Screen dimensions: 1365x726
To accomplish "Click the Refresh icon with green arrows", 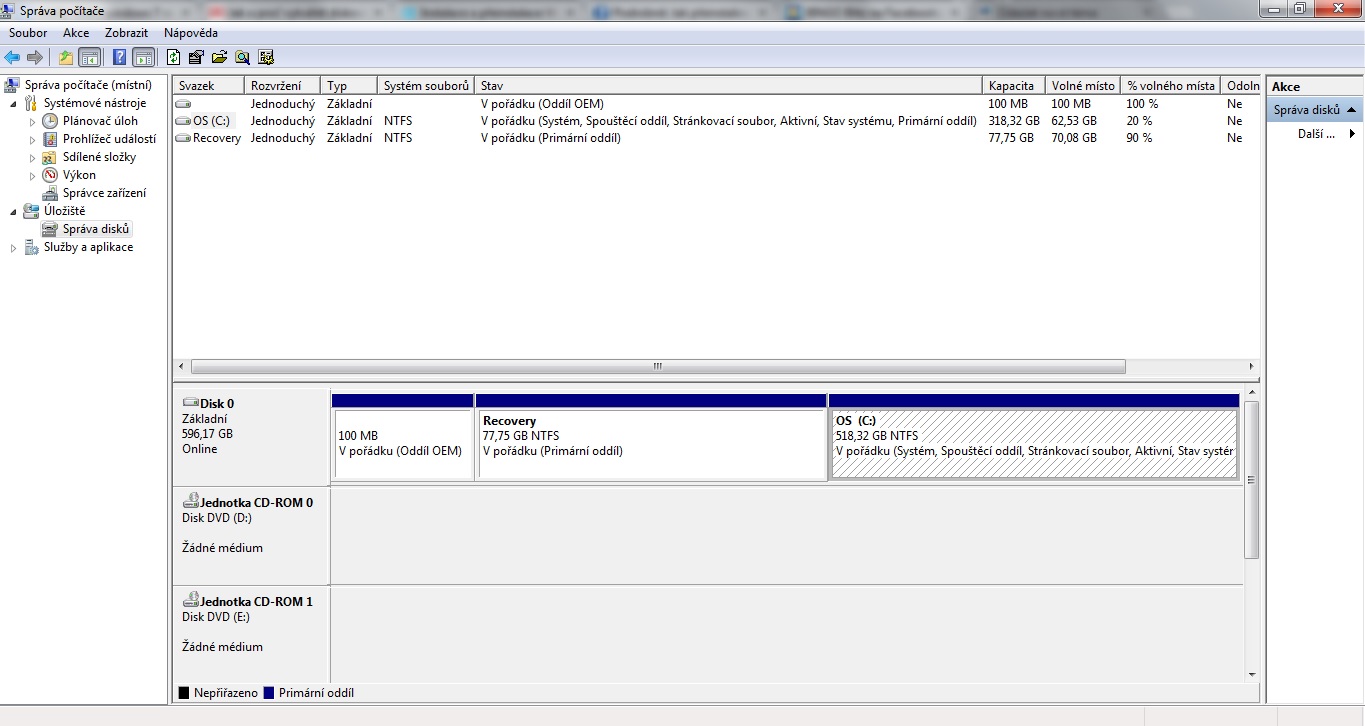I will [x=174, y=57].
